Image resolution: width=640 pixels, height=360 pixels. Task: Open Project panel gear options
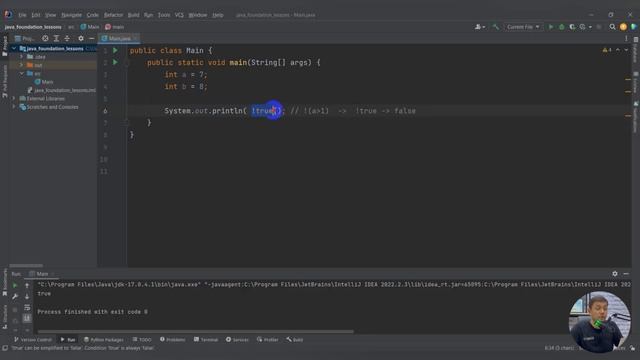pos(81,38)
